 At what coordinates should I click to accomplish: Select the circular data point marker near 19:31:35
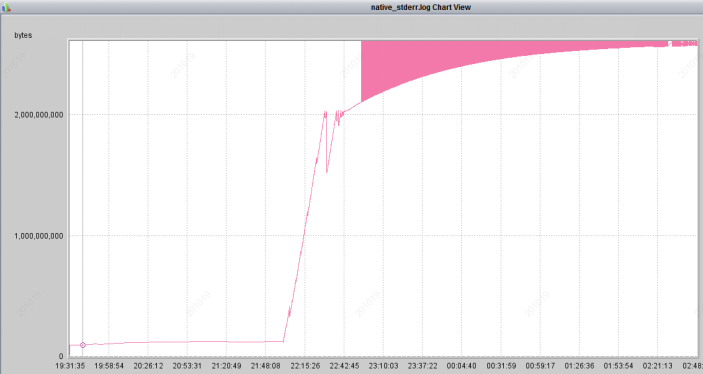(x=82, y=345)
